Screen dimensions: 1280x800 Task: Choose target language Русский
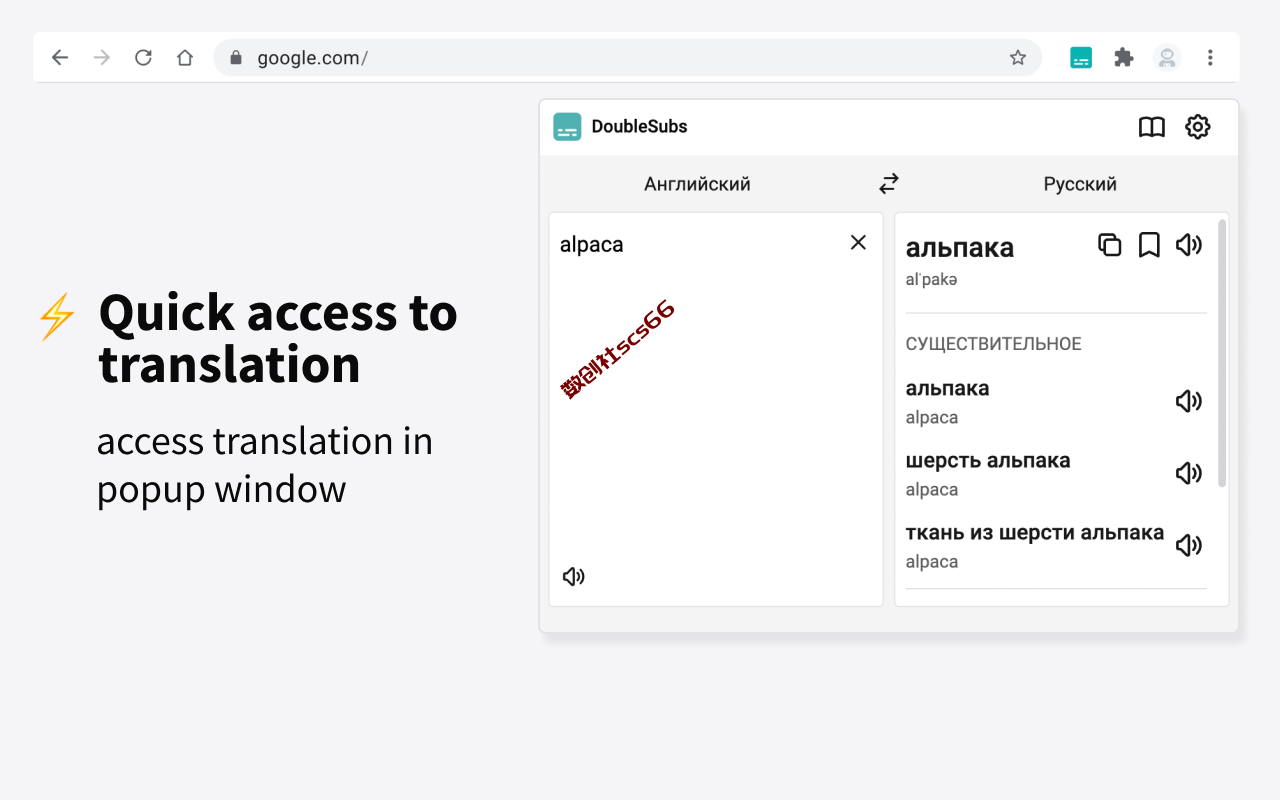pos(1080,184)
